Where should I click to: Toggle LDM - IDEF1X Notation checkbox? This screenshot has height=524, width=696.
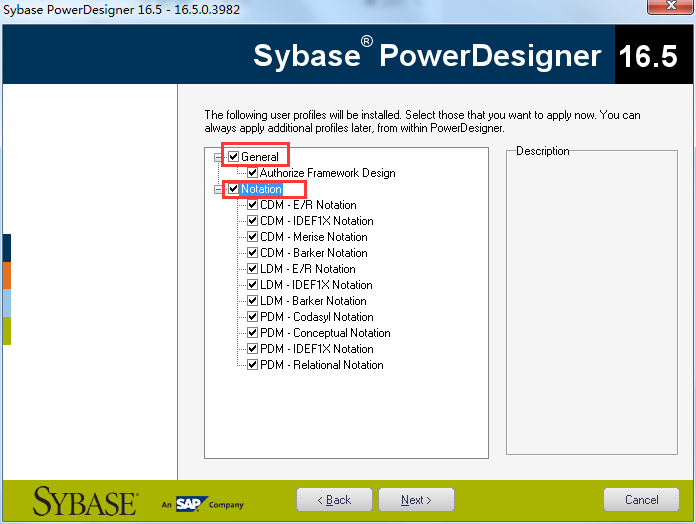coord(253,285)
